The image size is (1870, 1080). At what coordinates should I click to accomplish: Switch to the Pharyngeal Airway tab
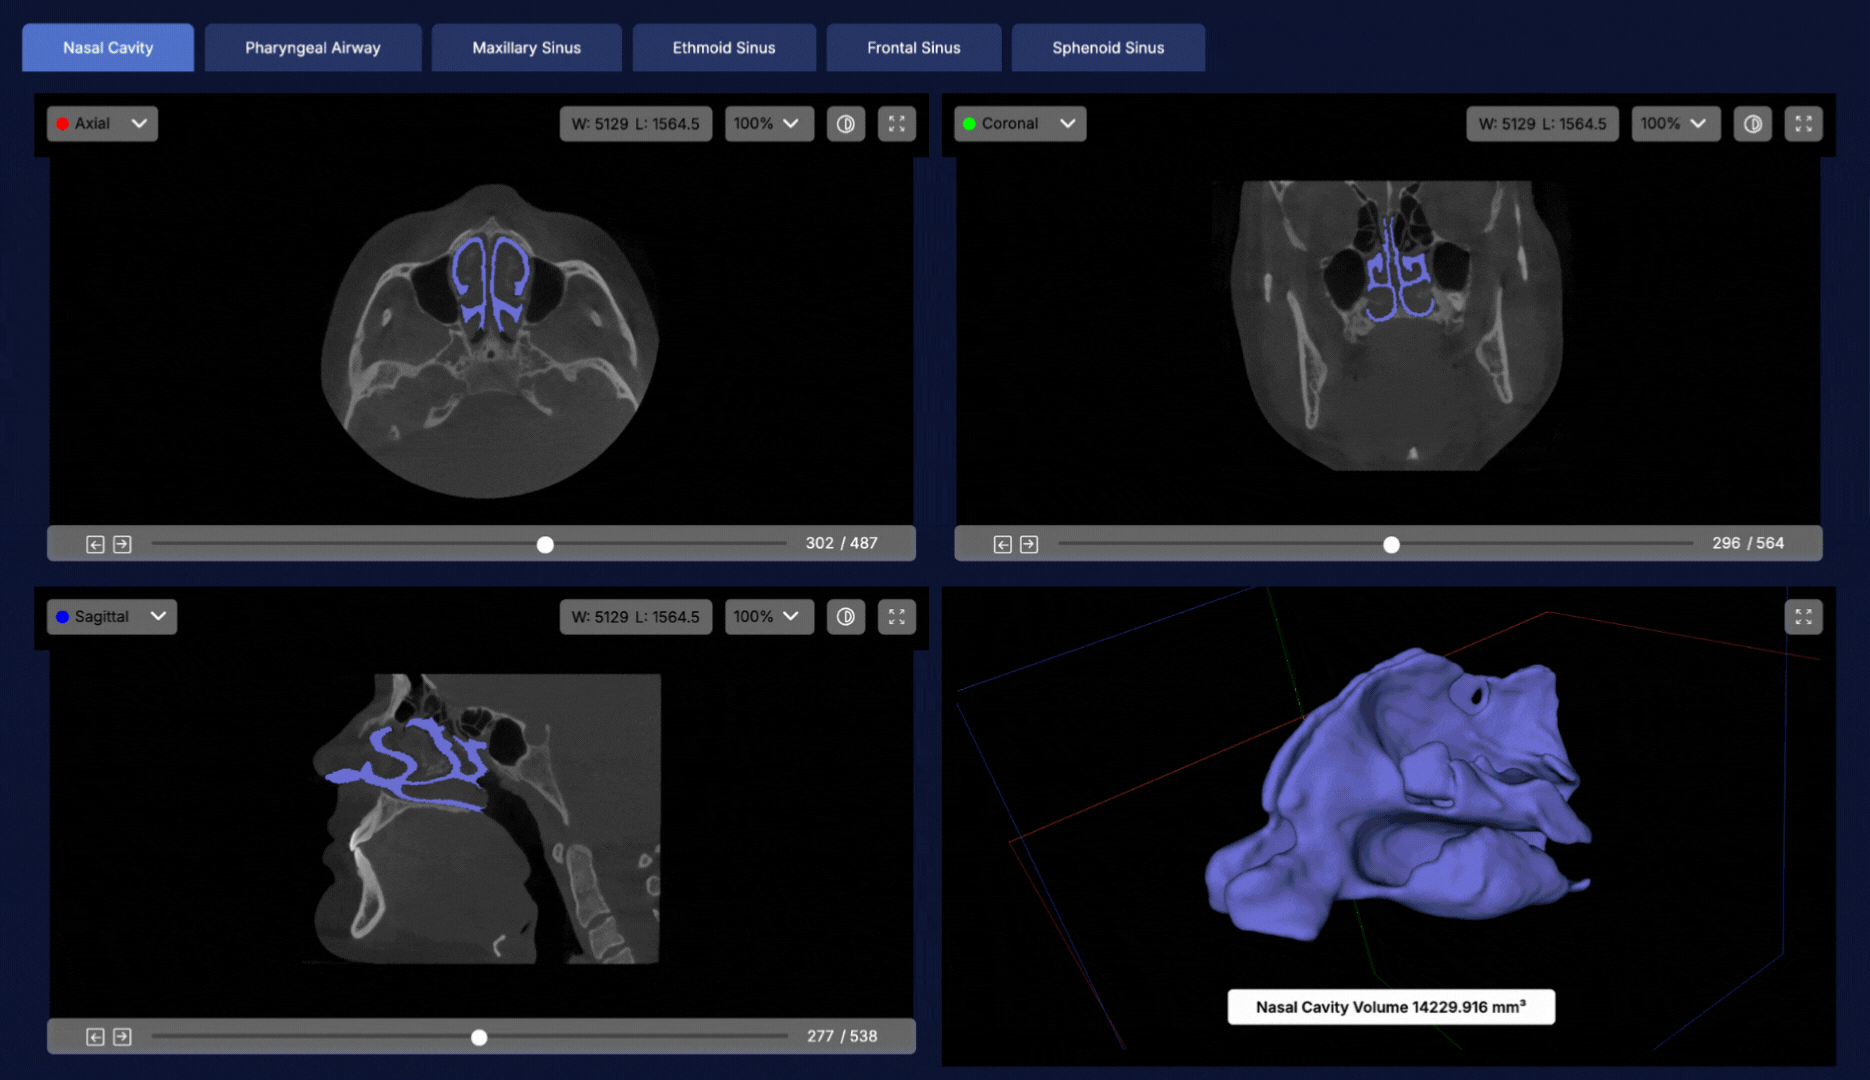coord(312,48)
